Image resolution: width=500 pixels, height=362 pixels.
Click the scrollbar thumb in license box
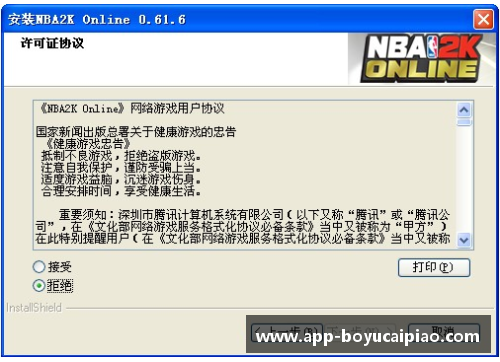point(464,122)
